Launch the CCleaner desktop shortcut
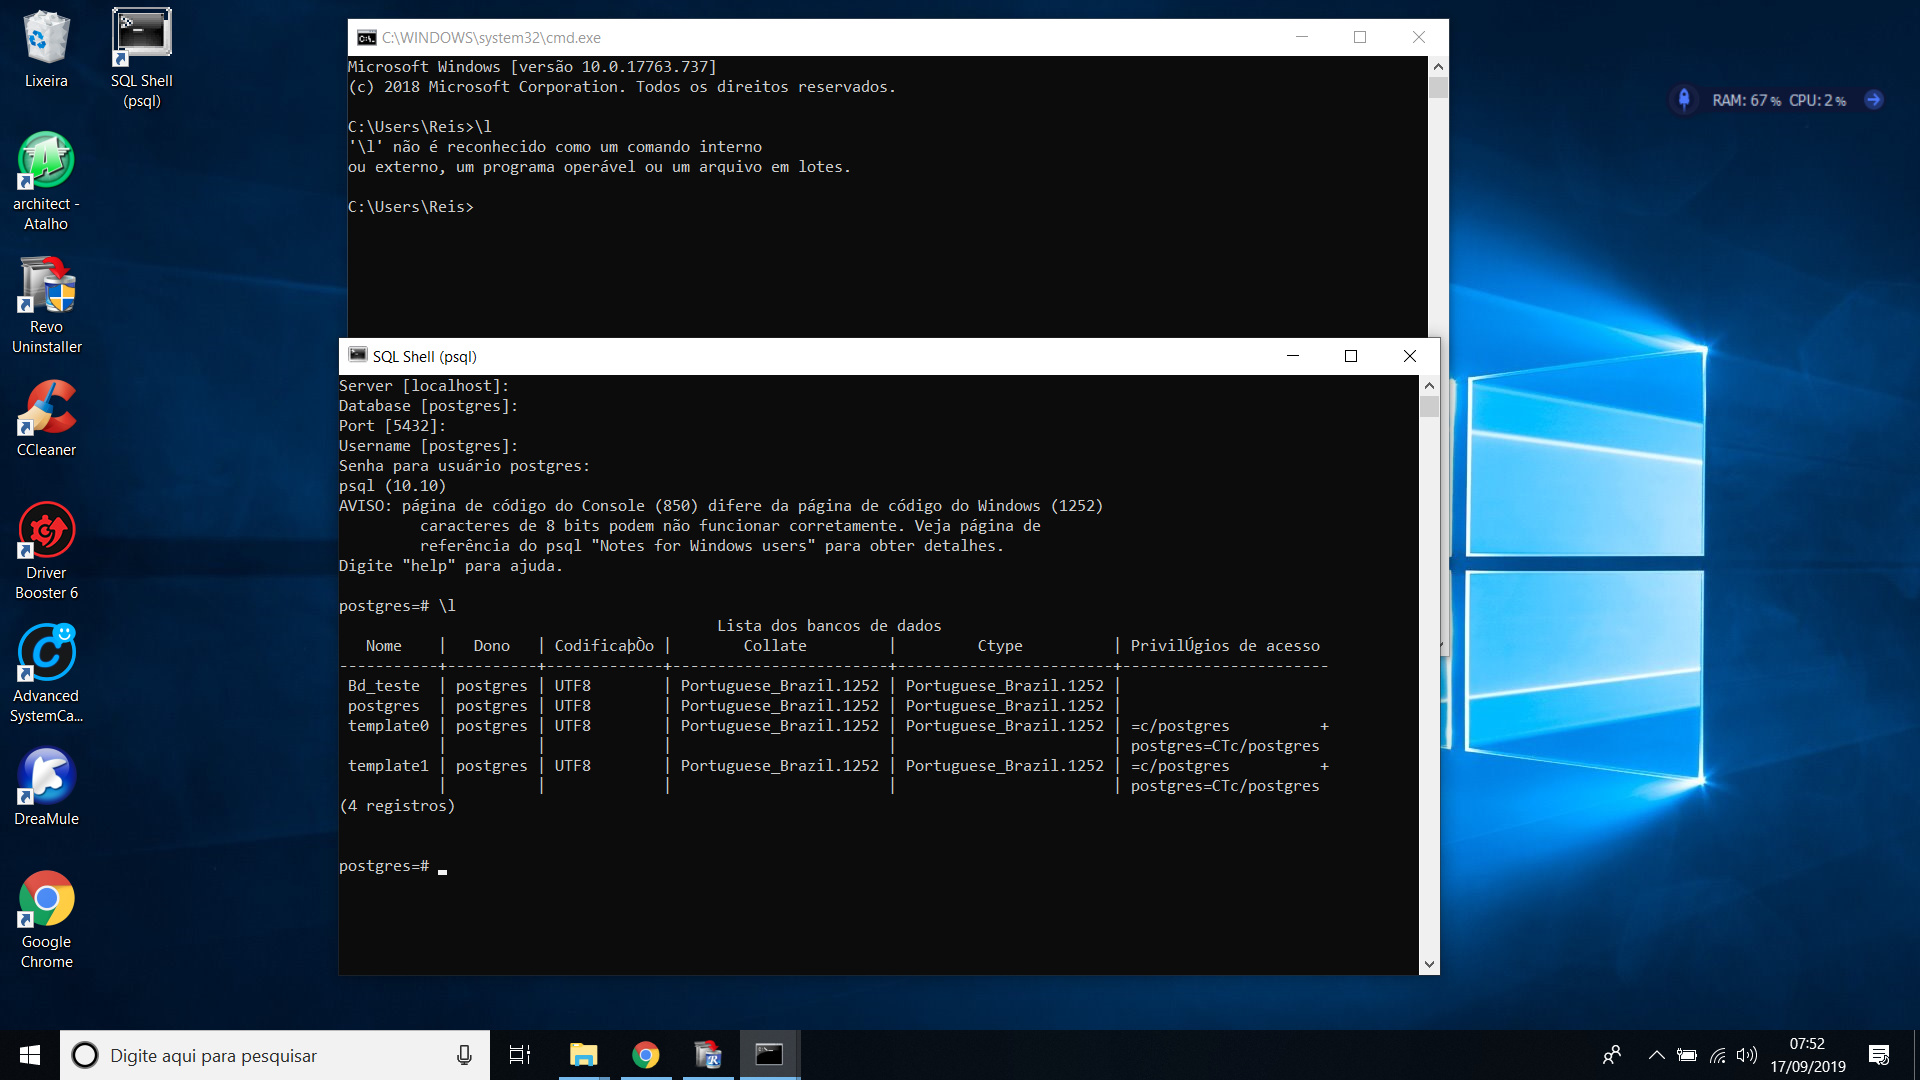Image resolution: width=1920 pixels, height=1080 pixels. (x=46, y=408)
